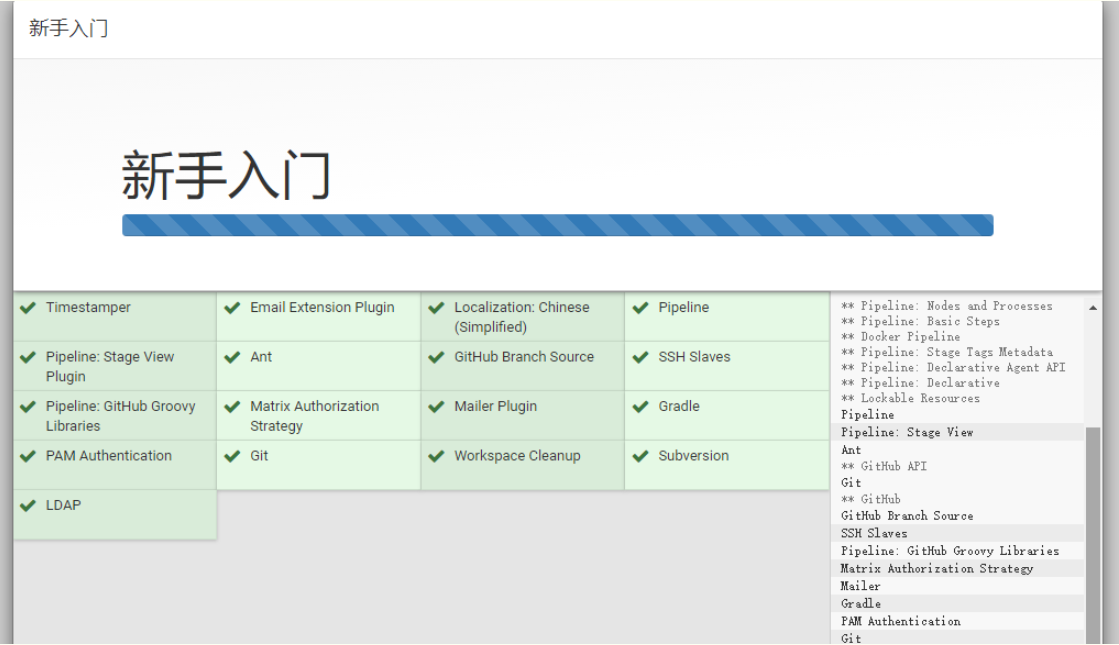1119x645 pixels.
Task: Click the checkmark beside Pipeline: GitHub Groovy Libraries tile
Action: tap(28, 407)
